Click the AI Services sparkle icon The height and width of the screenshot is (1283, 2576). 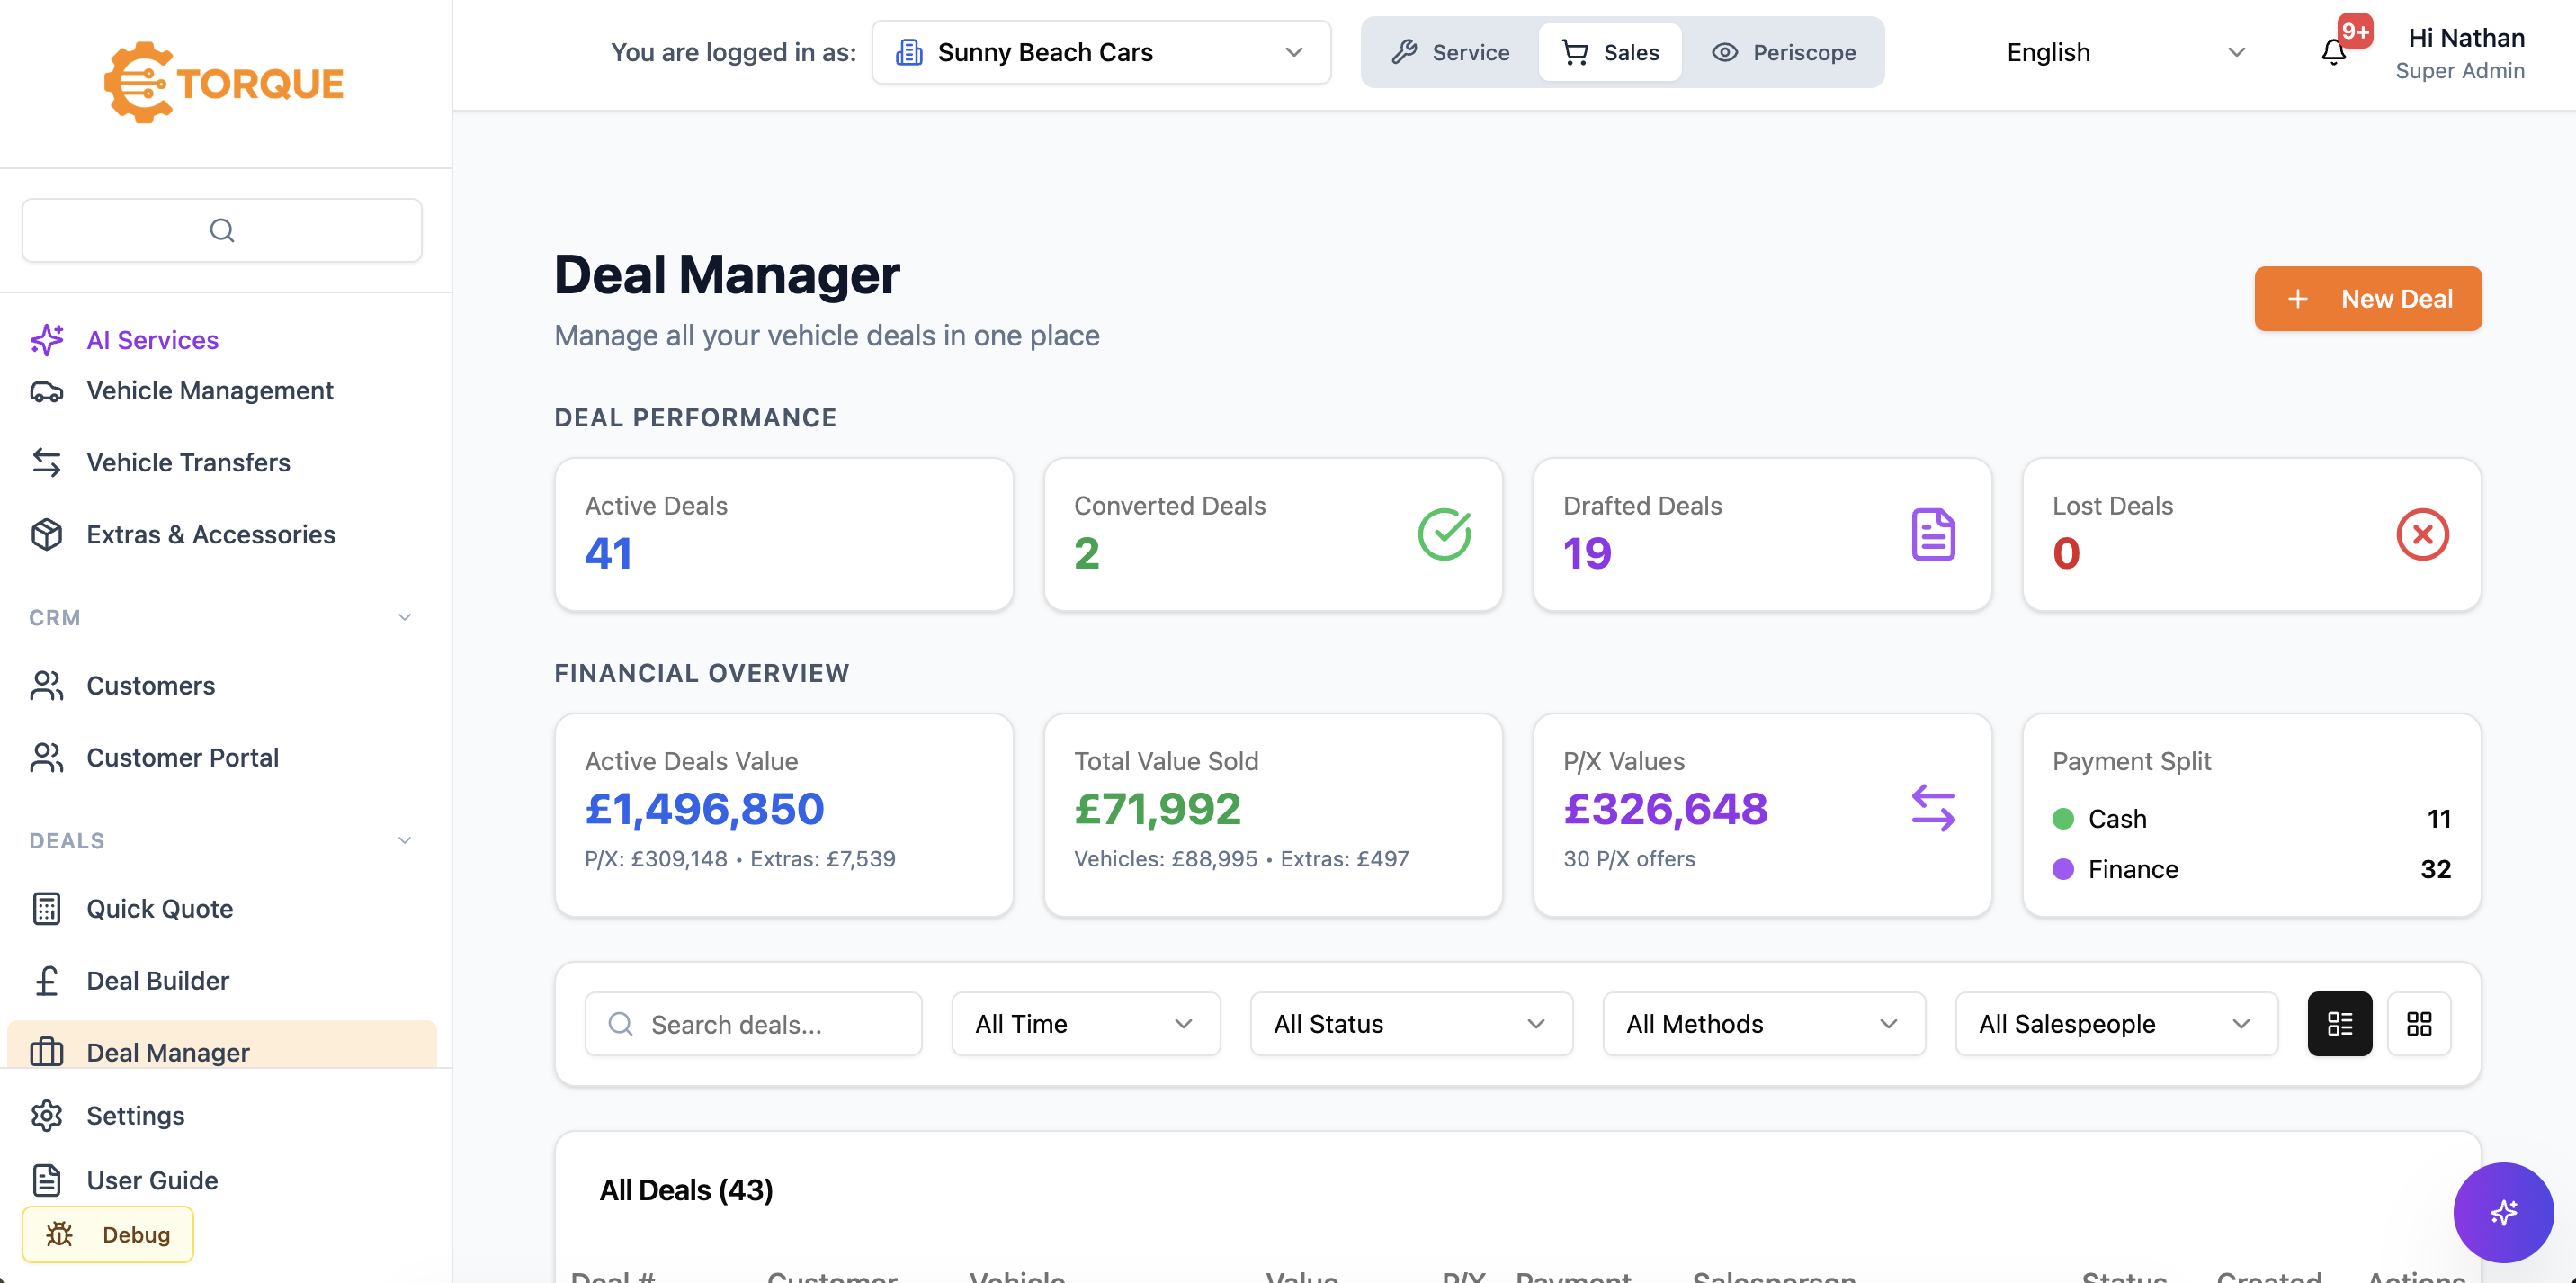pos(47,340)
